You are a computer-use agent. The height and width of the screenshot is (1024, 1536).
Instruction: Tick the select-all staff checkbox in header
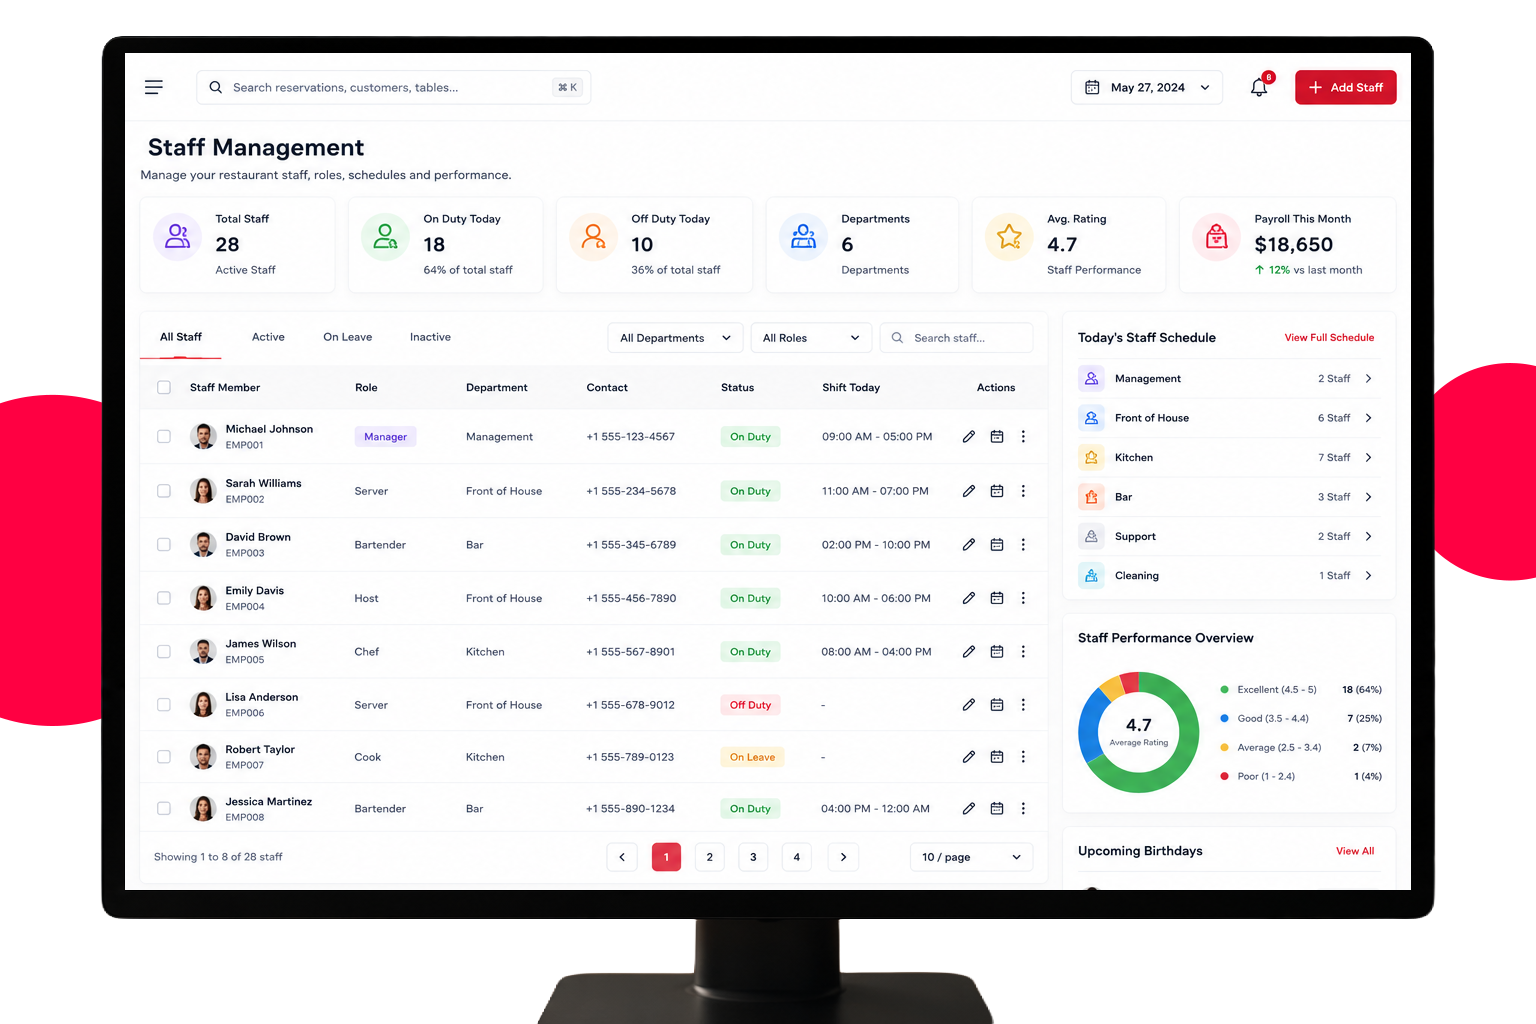point(164,388)
